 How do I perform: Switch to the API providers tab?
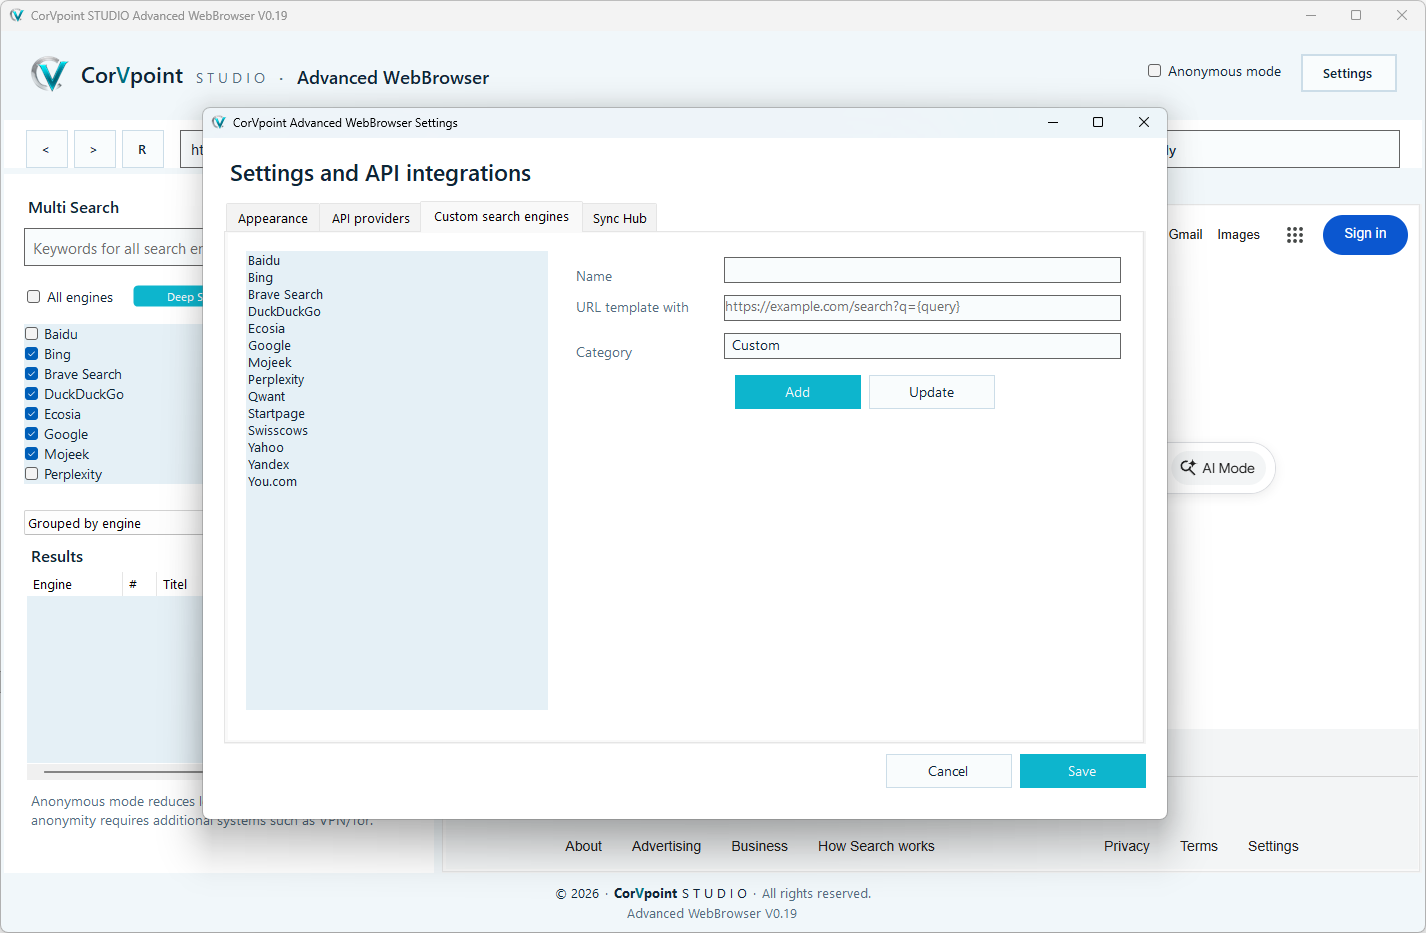pyautogui.click(x=371, y=218)
